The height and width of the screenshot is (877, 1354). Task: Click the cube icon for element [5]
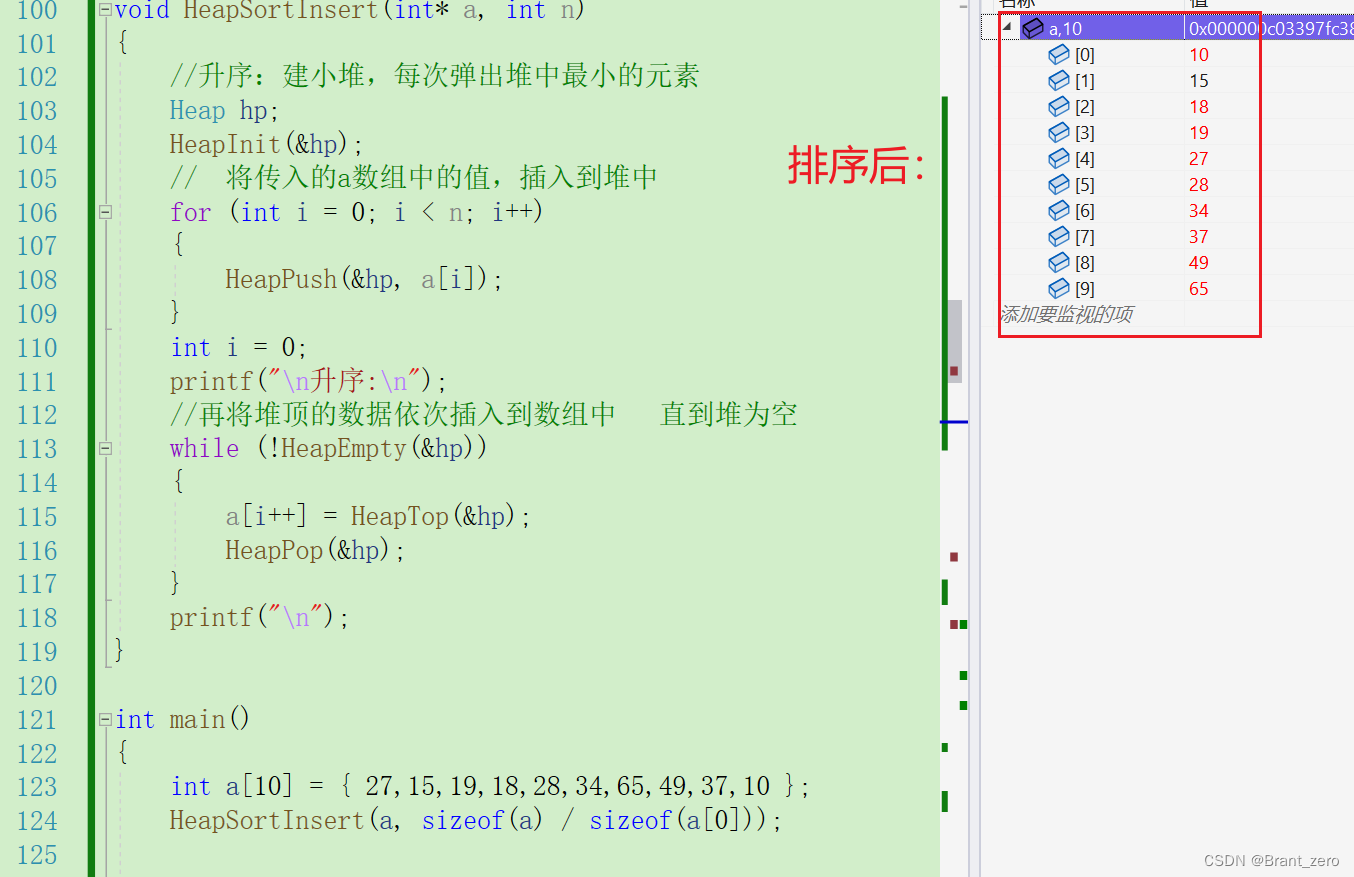[x=1059, y=185]
